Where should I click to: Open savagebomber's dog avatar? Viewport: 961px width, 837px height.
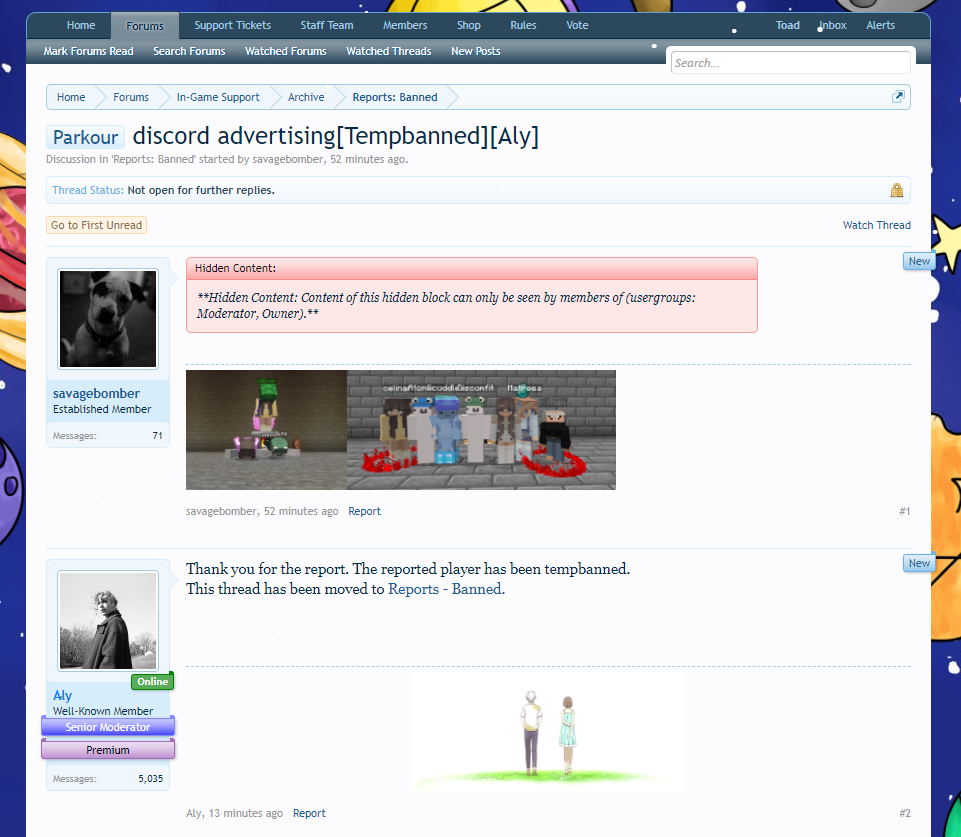tap(108, 319)
